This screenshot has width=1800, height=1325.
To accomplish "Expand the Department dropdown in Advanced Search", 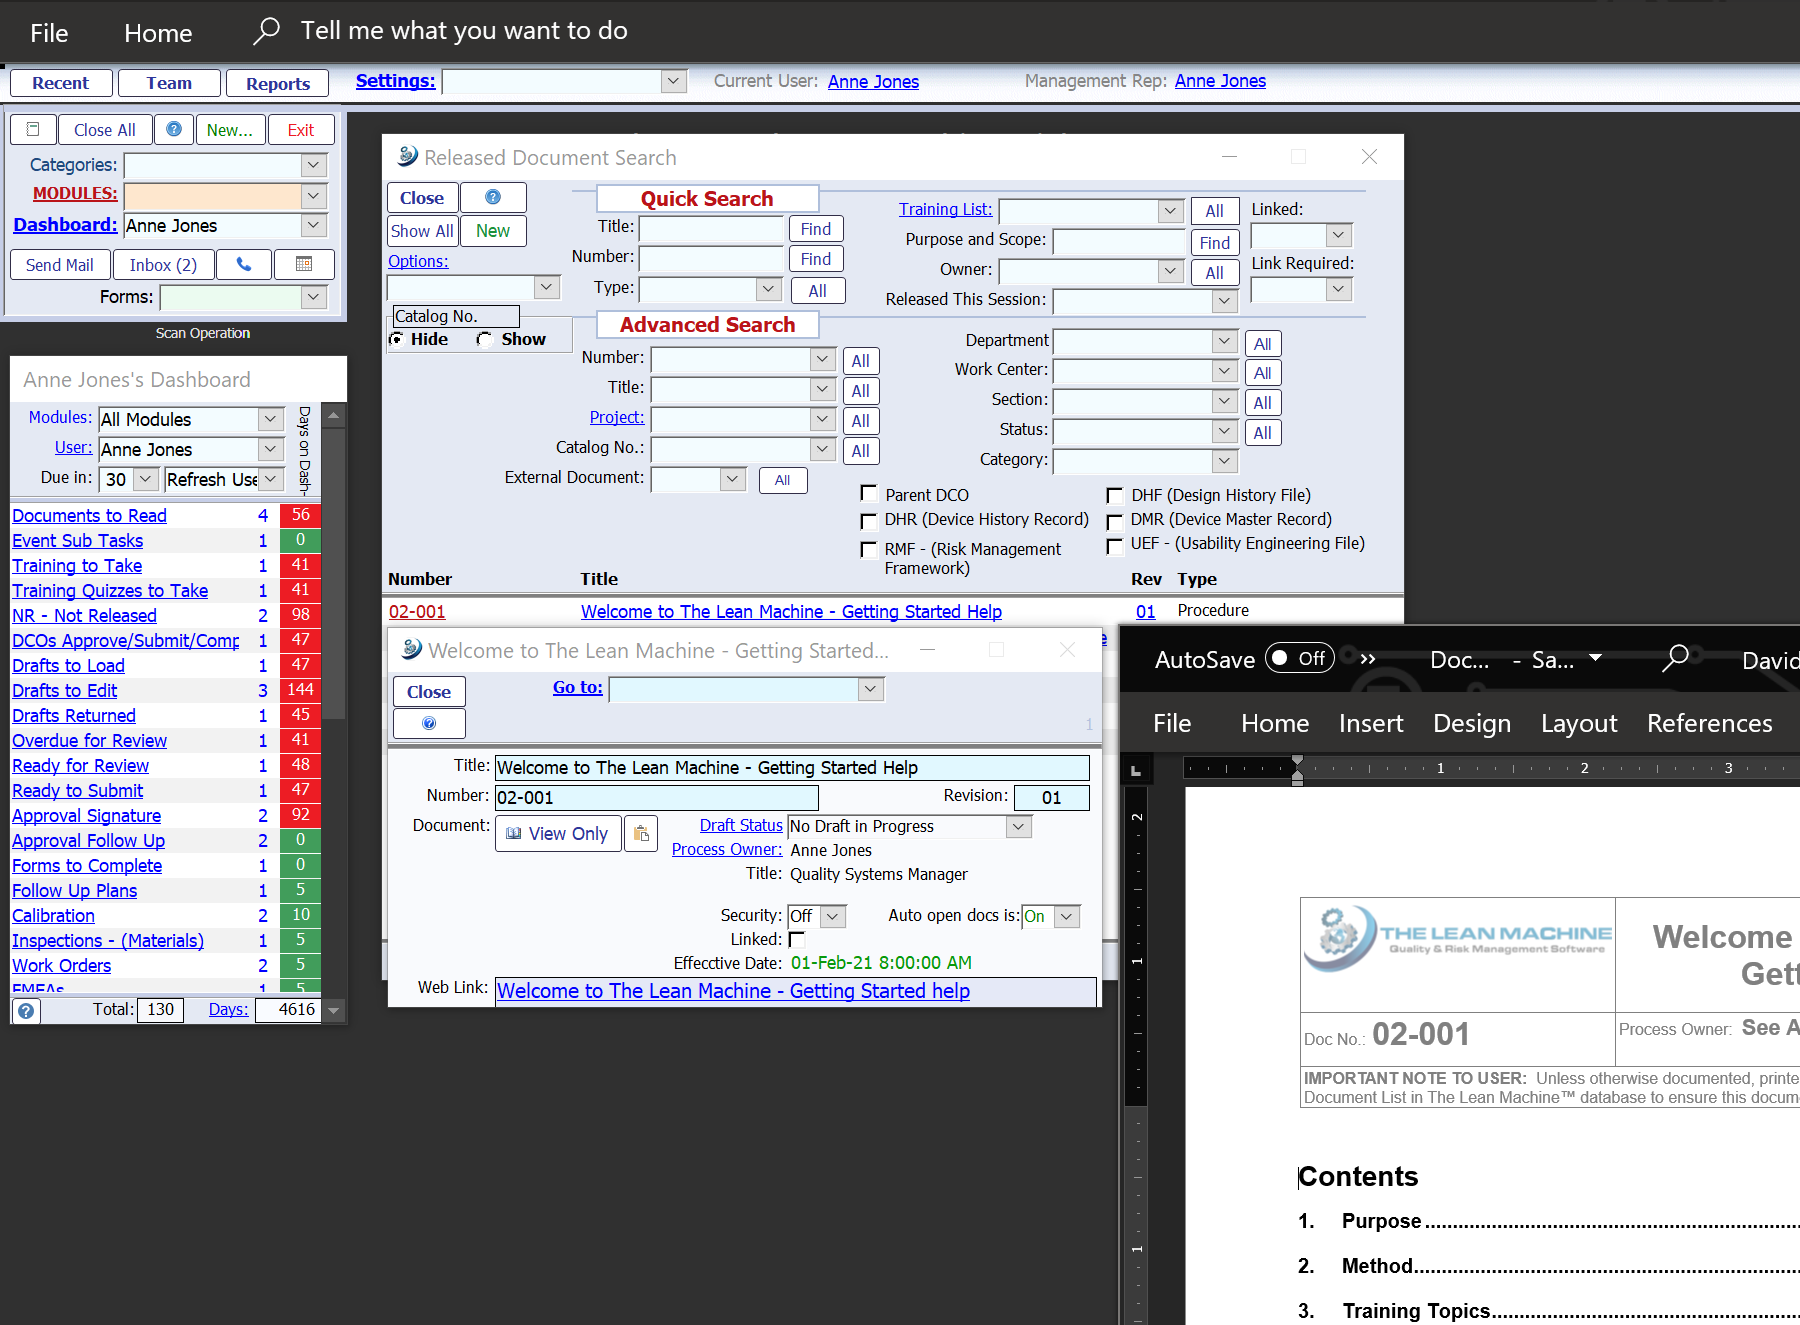I will [1225, 341].
